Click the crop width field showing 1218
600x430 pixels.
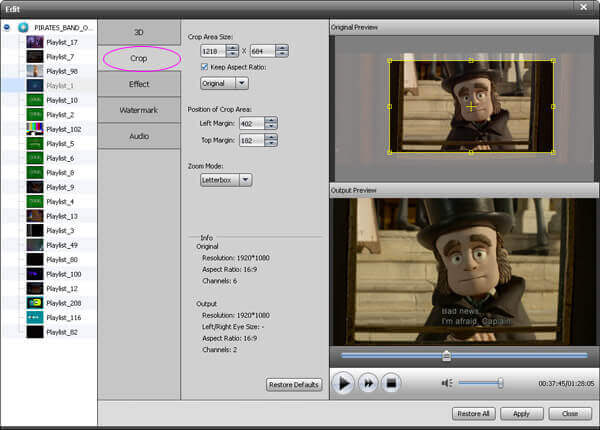click(213, 51)
